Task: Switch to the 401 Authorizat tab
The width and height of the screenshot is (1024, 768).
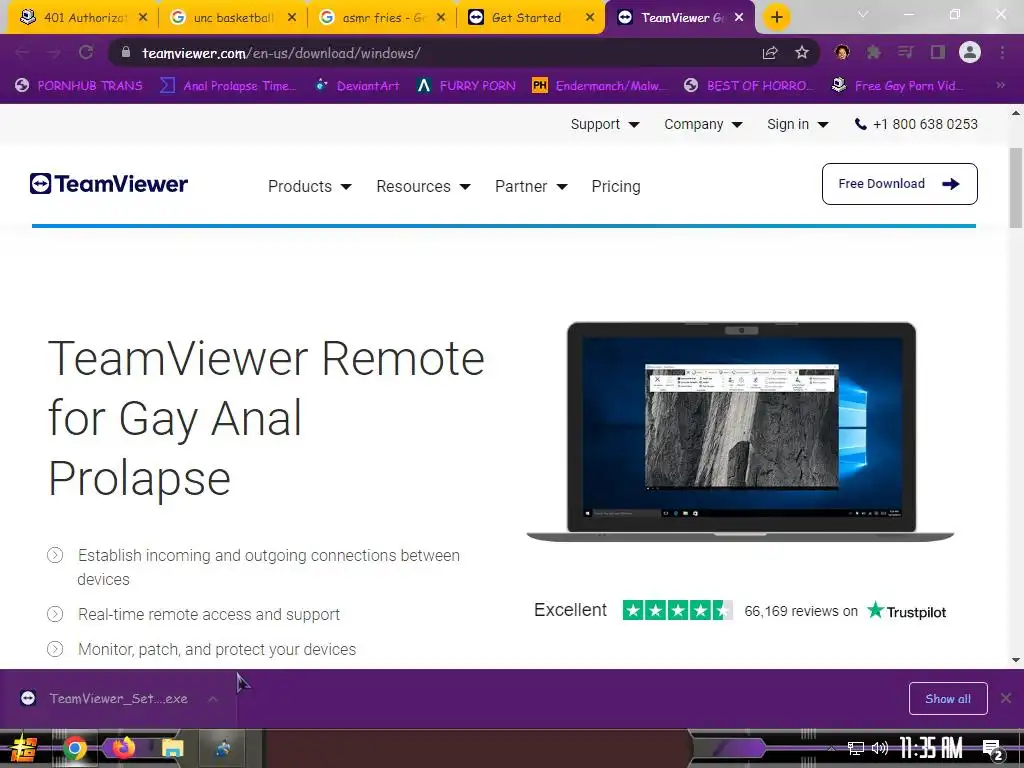Action: coord(81,18)
